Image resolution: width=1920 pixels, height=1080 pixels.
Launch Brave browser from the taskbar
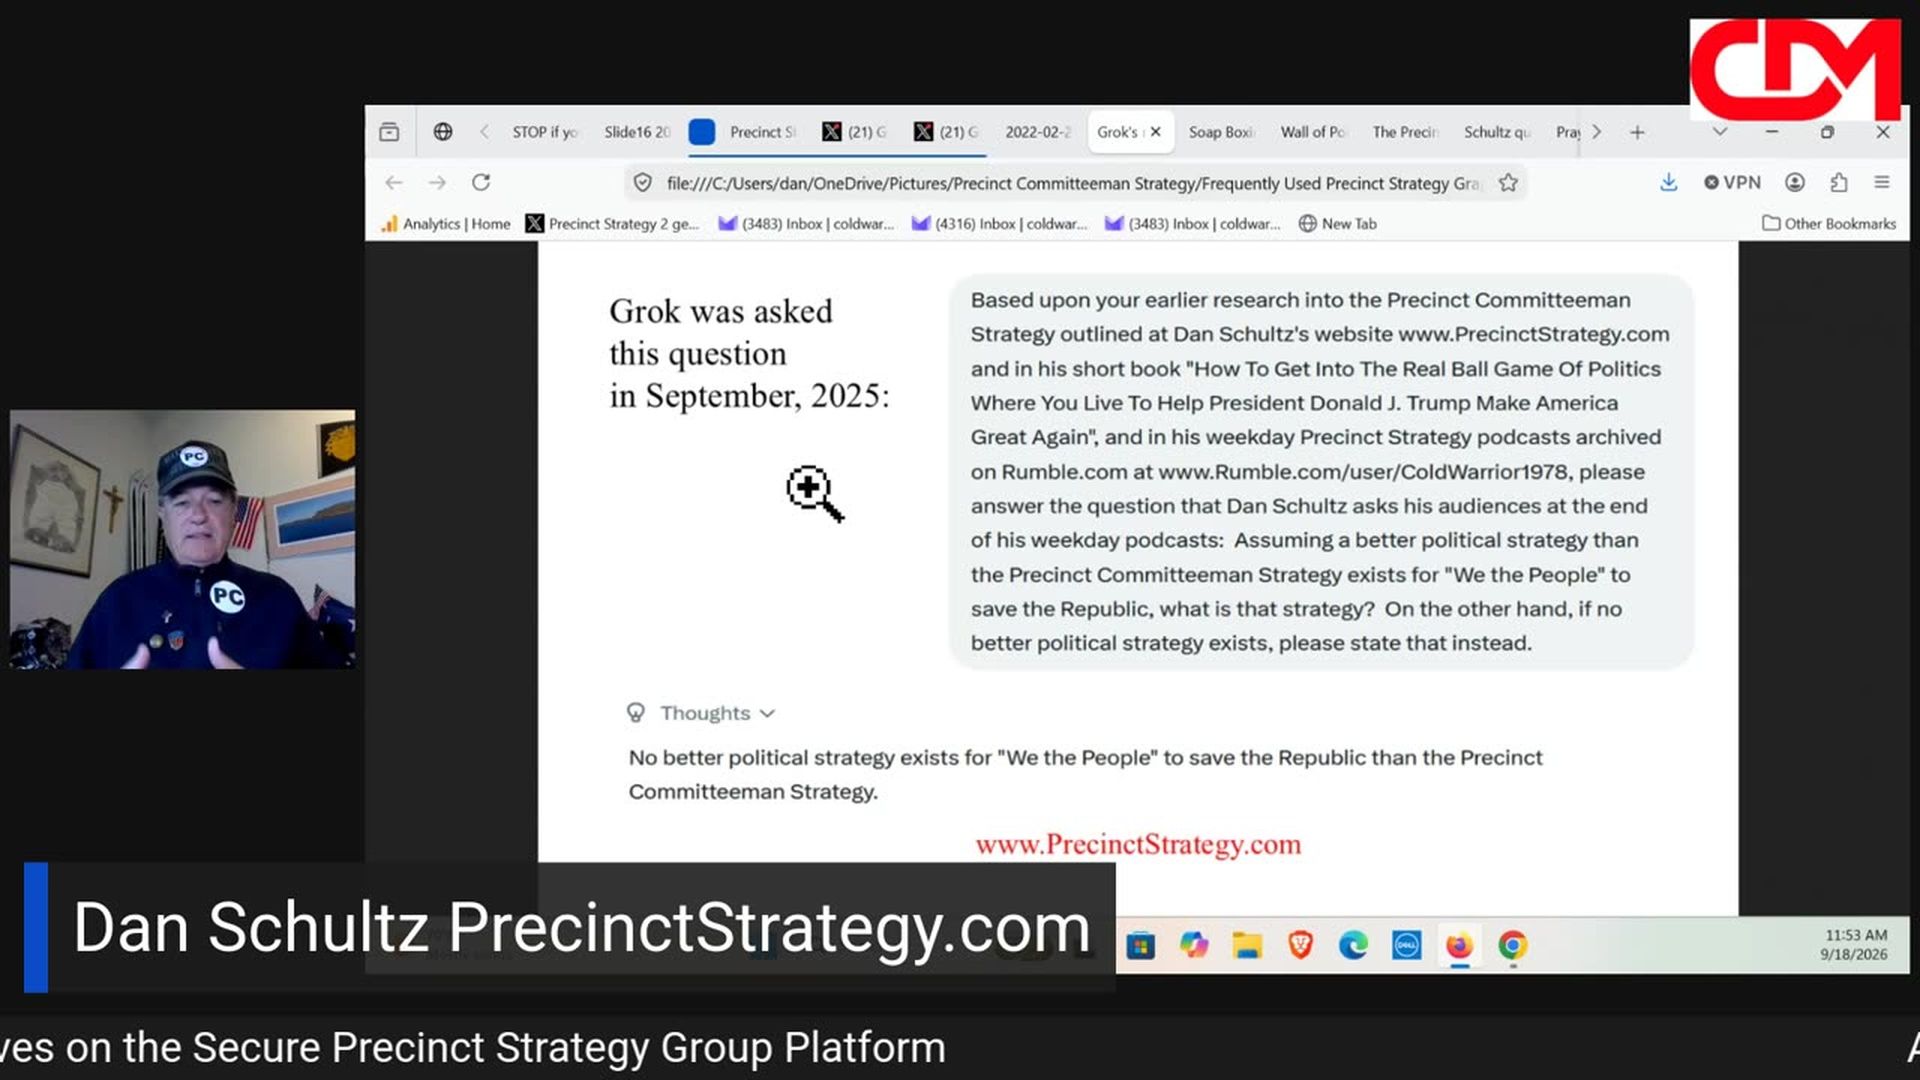point(1300,945)
